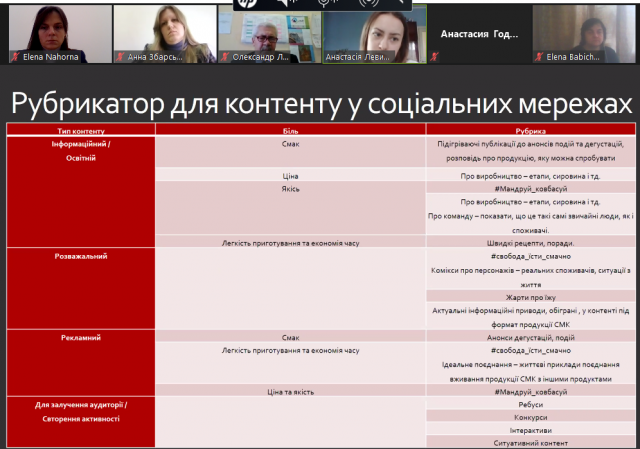Screen dimensions: 640x449
Task: Select Анастасія Леви active speaker video
Action: [375, 34]
